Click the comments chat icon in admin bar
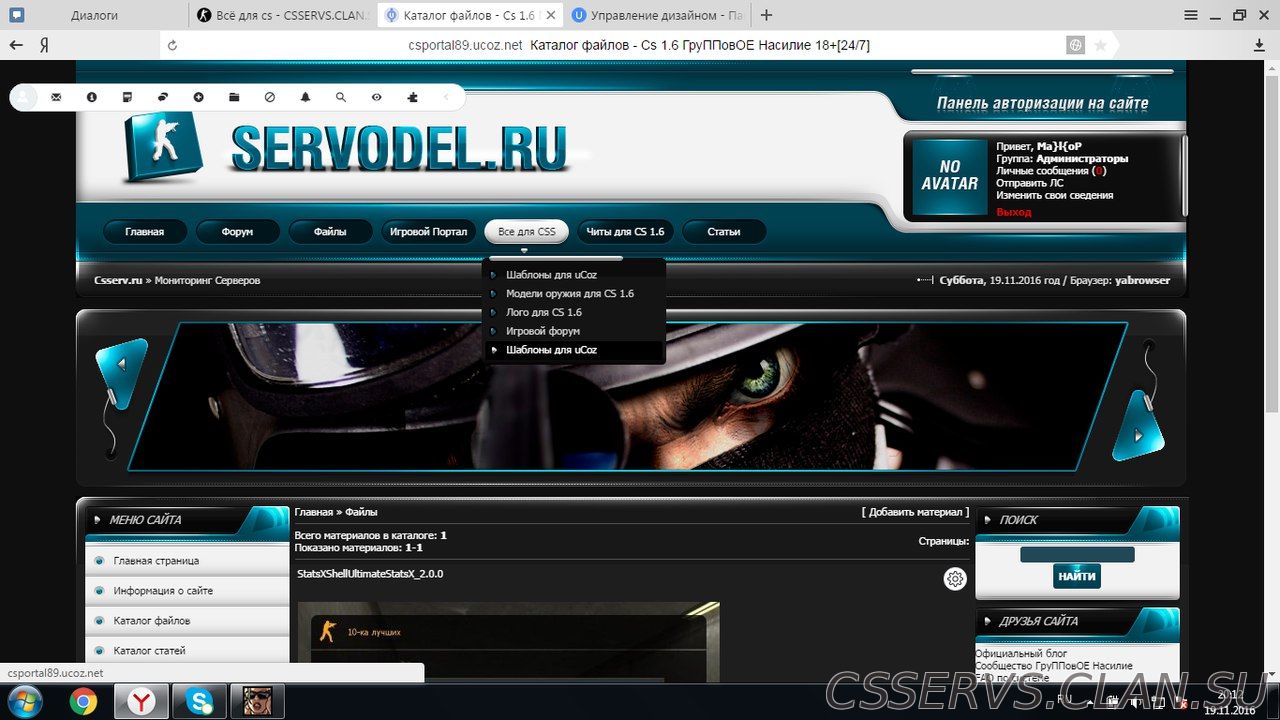Image resolution: width=1280 pixels, height=720 pixels. tap(163, 97)
